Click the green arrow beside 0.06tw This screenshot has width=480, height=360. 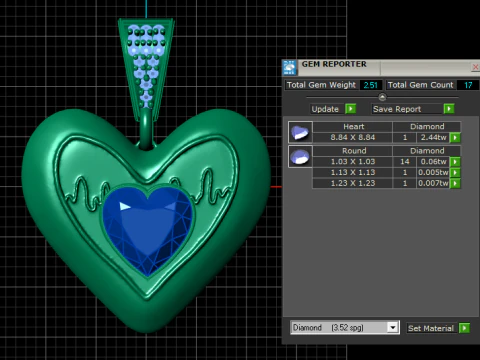[x=455, y=162]
